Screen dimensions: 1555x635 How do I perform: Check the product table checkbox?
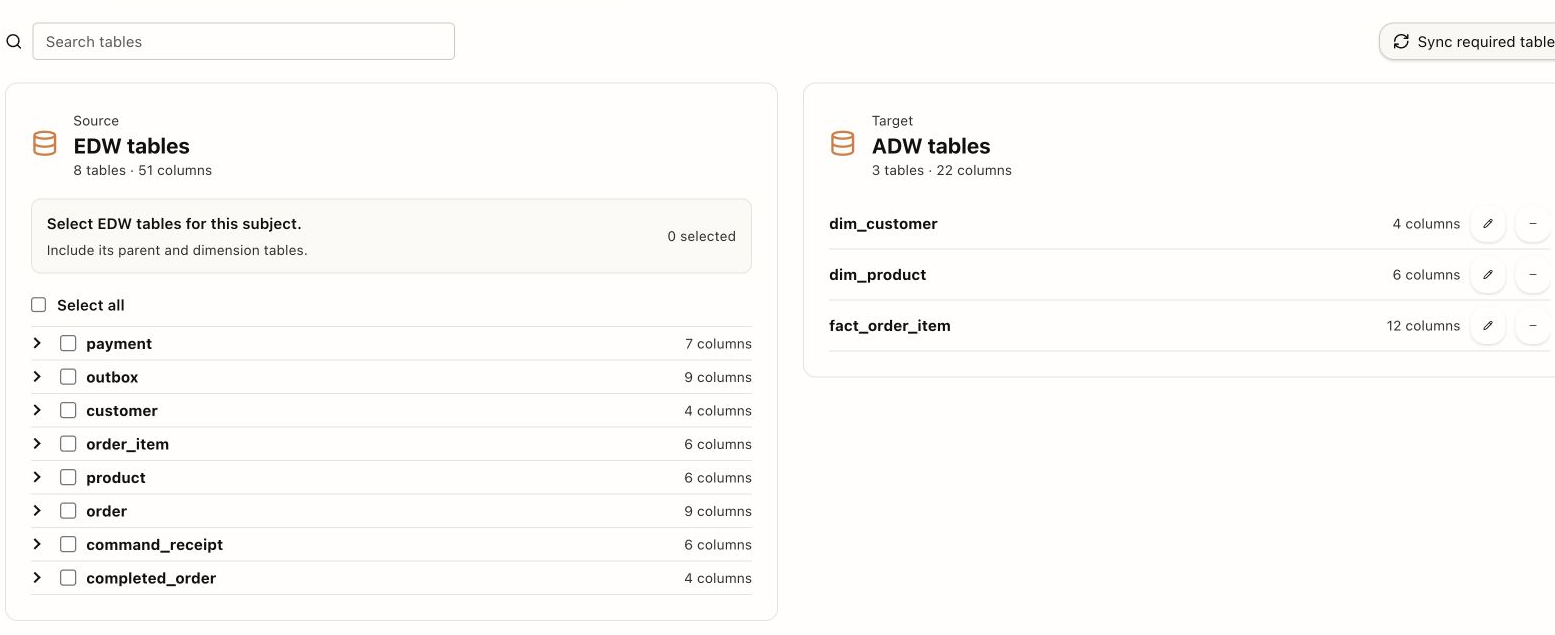(68, 477)
